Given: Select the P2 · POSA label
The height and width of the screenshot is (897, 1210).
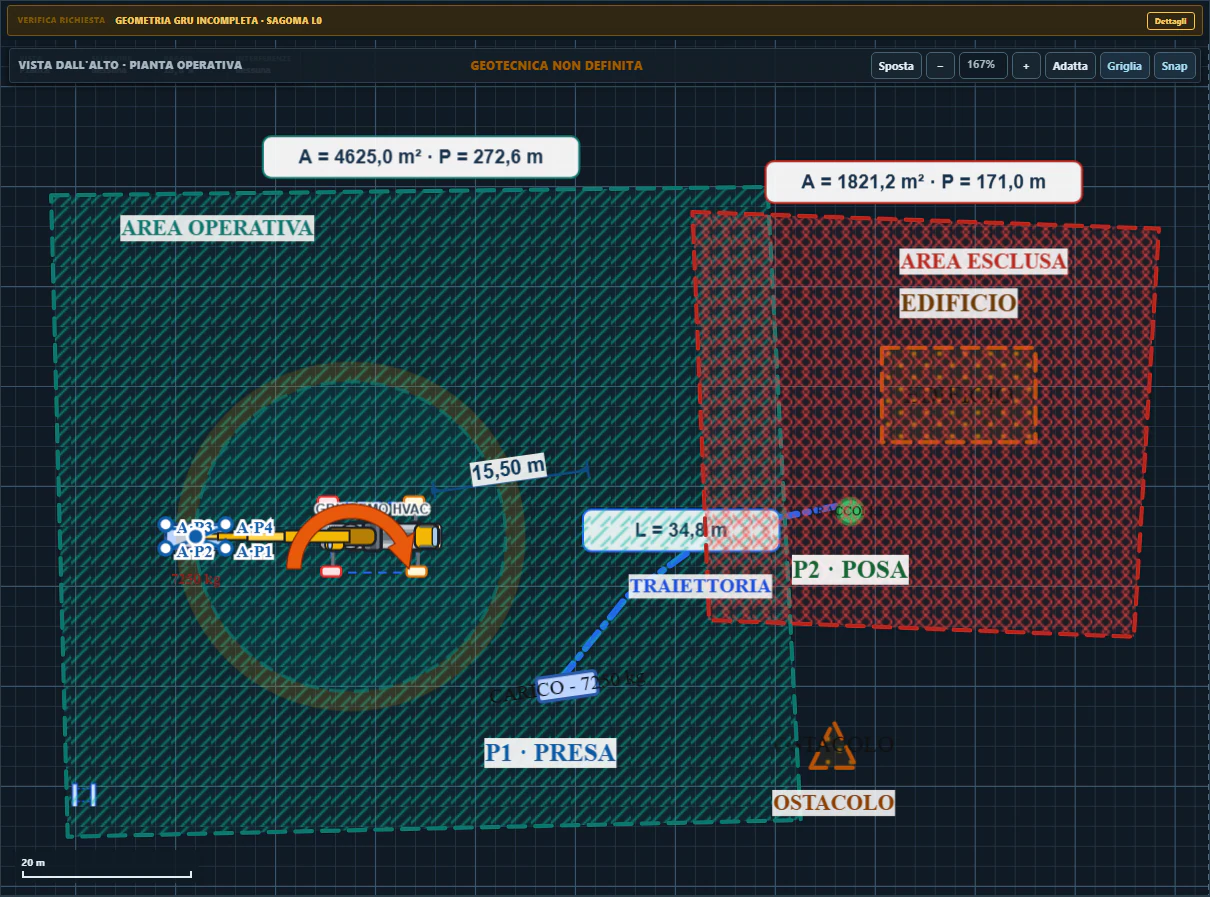Looking at the screenshot, I should [x=850, y=570].
